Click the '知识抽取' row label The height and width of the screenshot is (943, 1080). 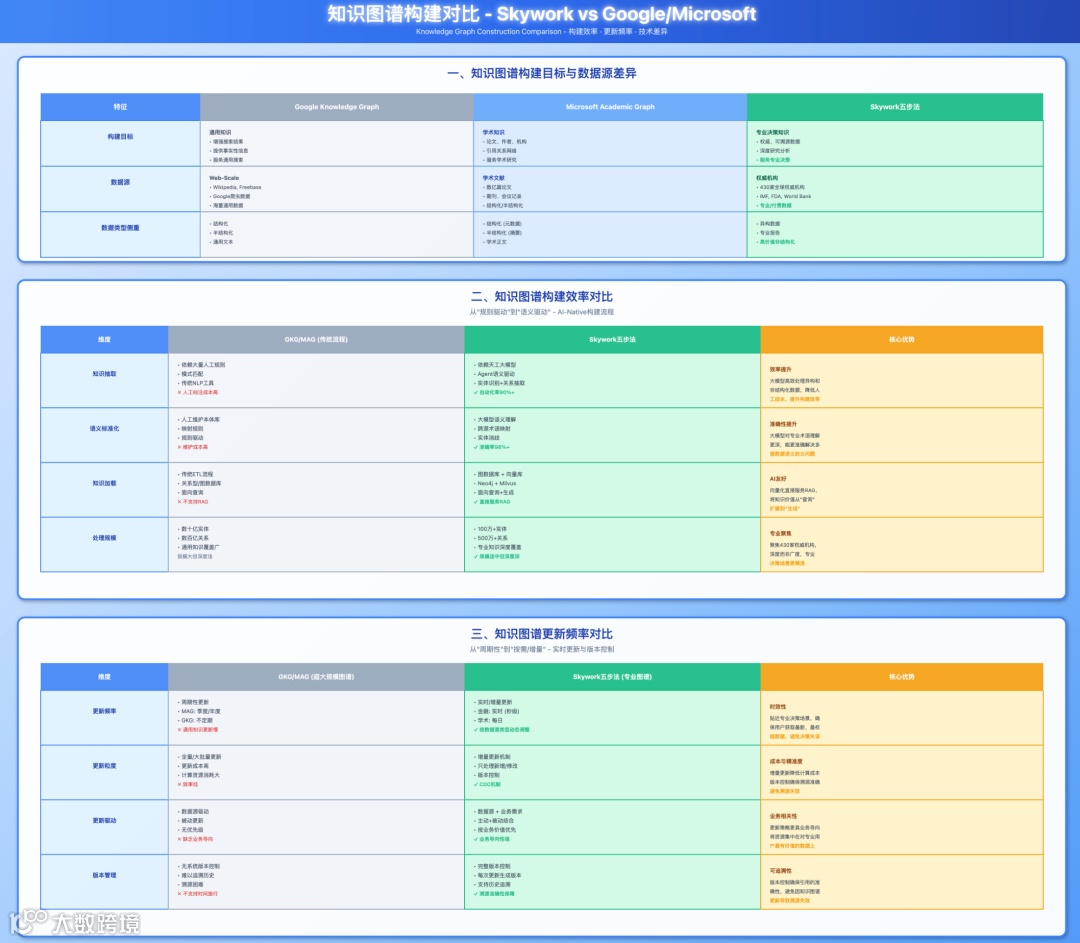105,373
